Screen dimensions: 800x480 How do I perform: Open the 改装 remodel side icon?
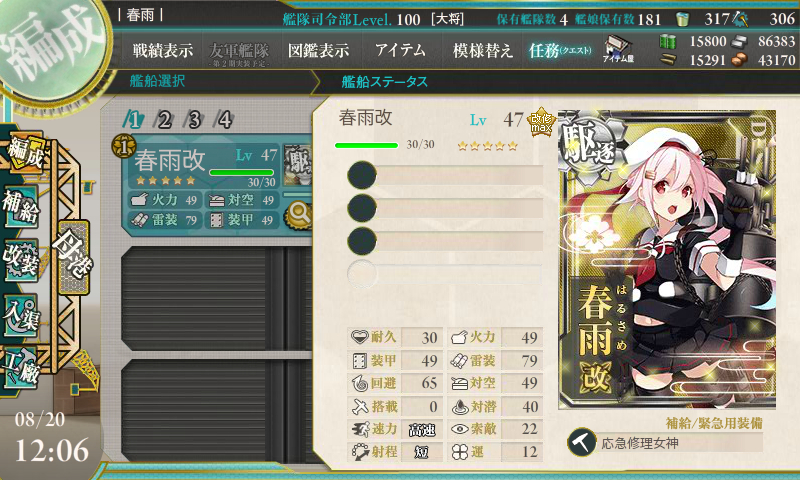point(21,260)
